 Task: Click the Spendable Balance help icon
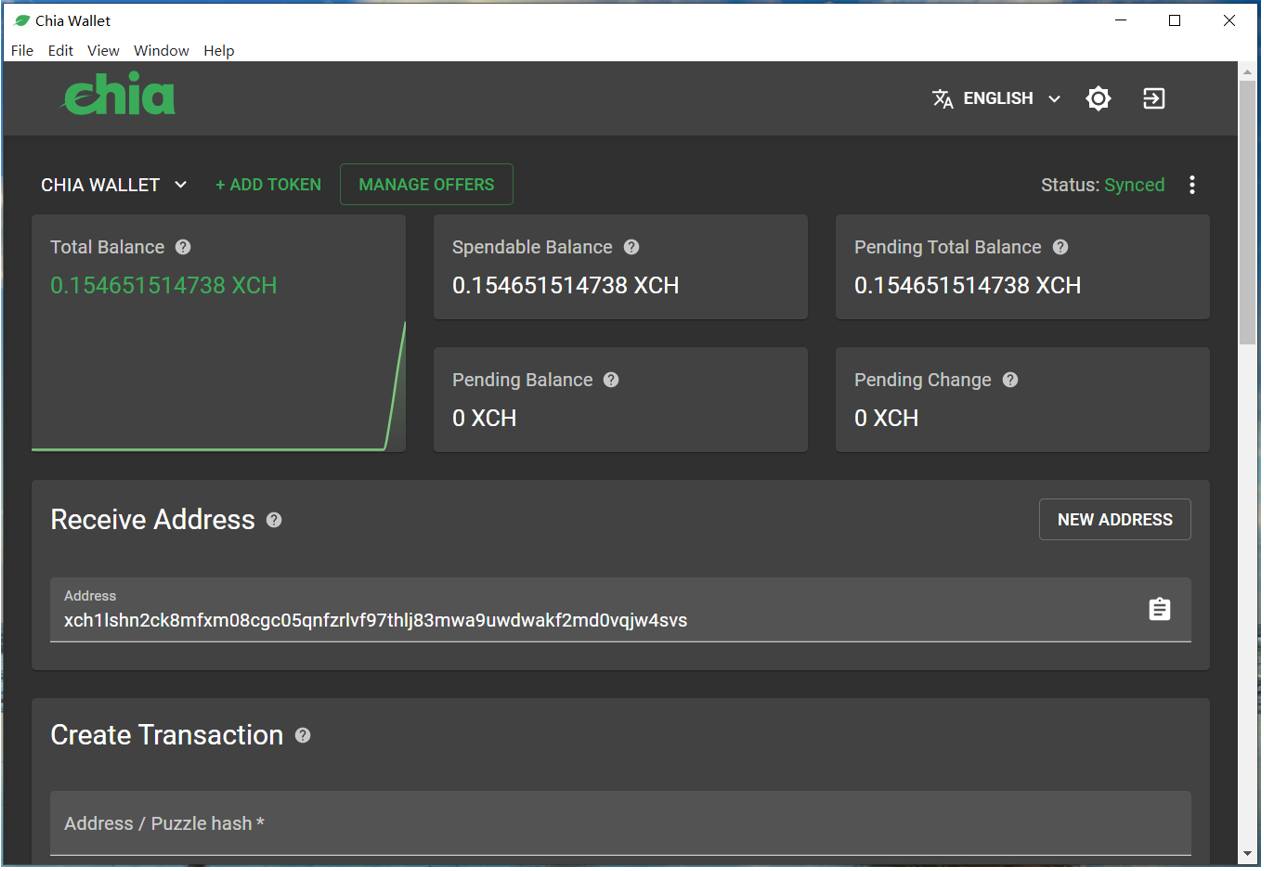(x=631, y=247)
